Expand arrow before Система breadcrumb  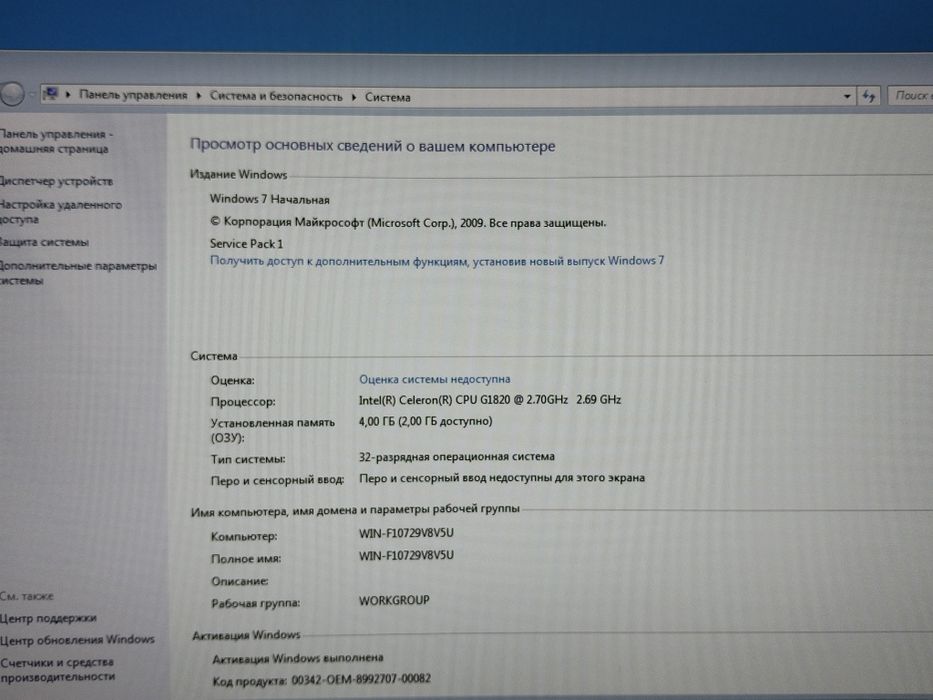[354, 96]
